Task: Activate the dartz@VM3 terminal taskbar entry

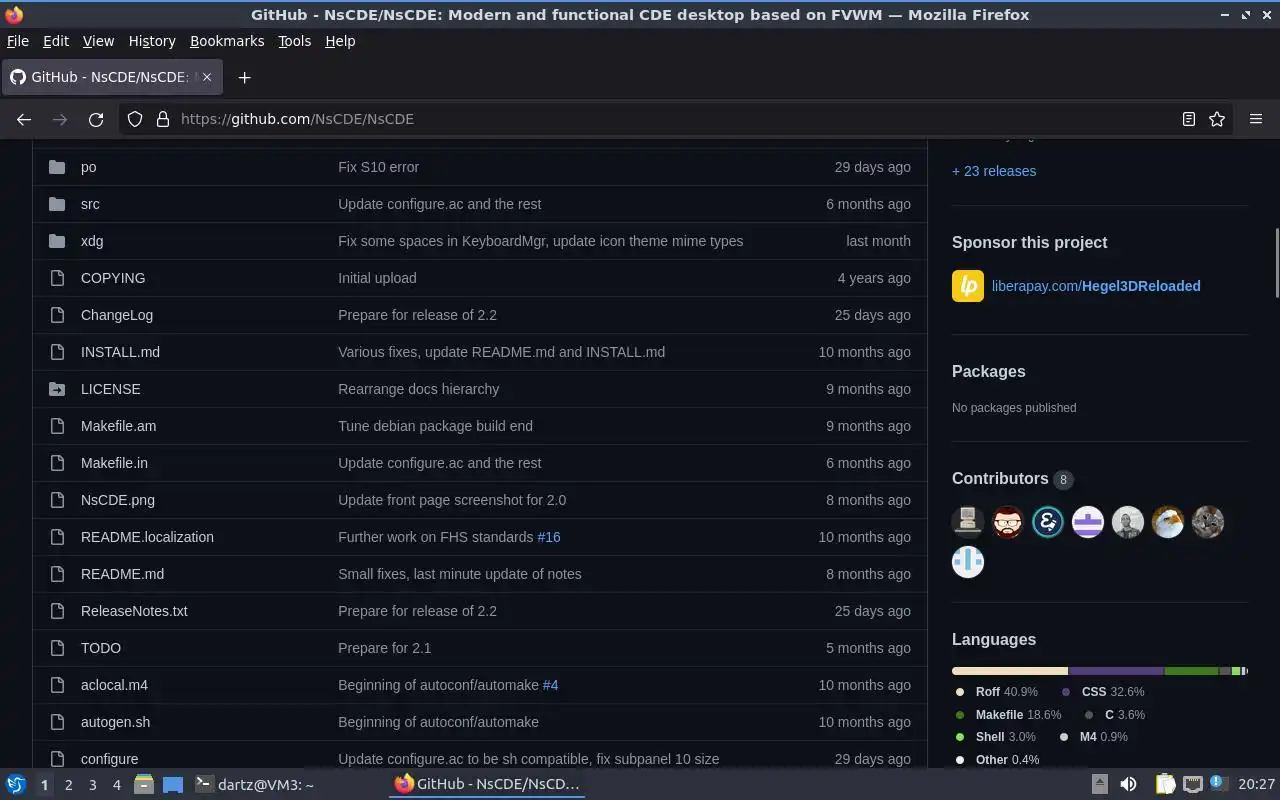Action: click(254, 784)
